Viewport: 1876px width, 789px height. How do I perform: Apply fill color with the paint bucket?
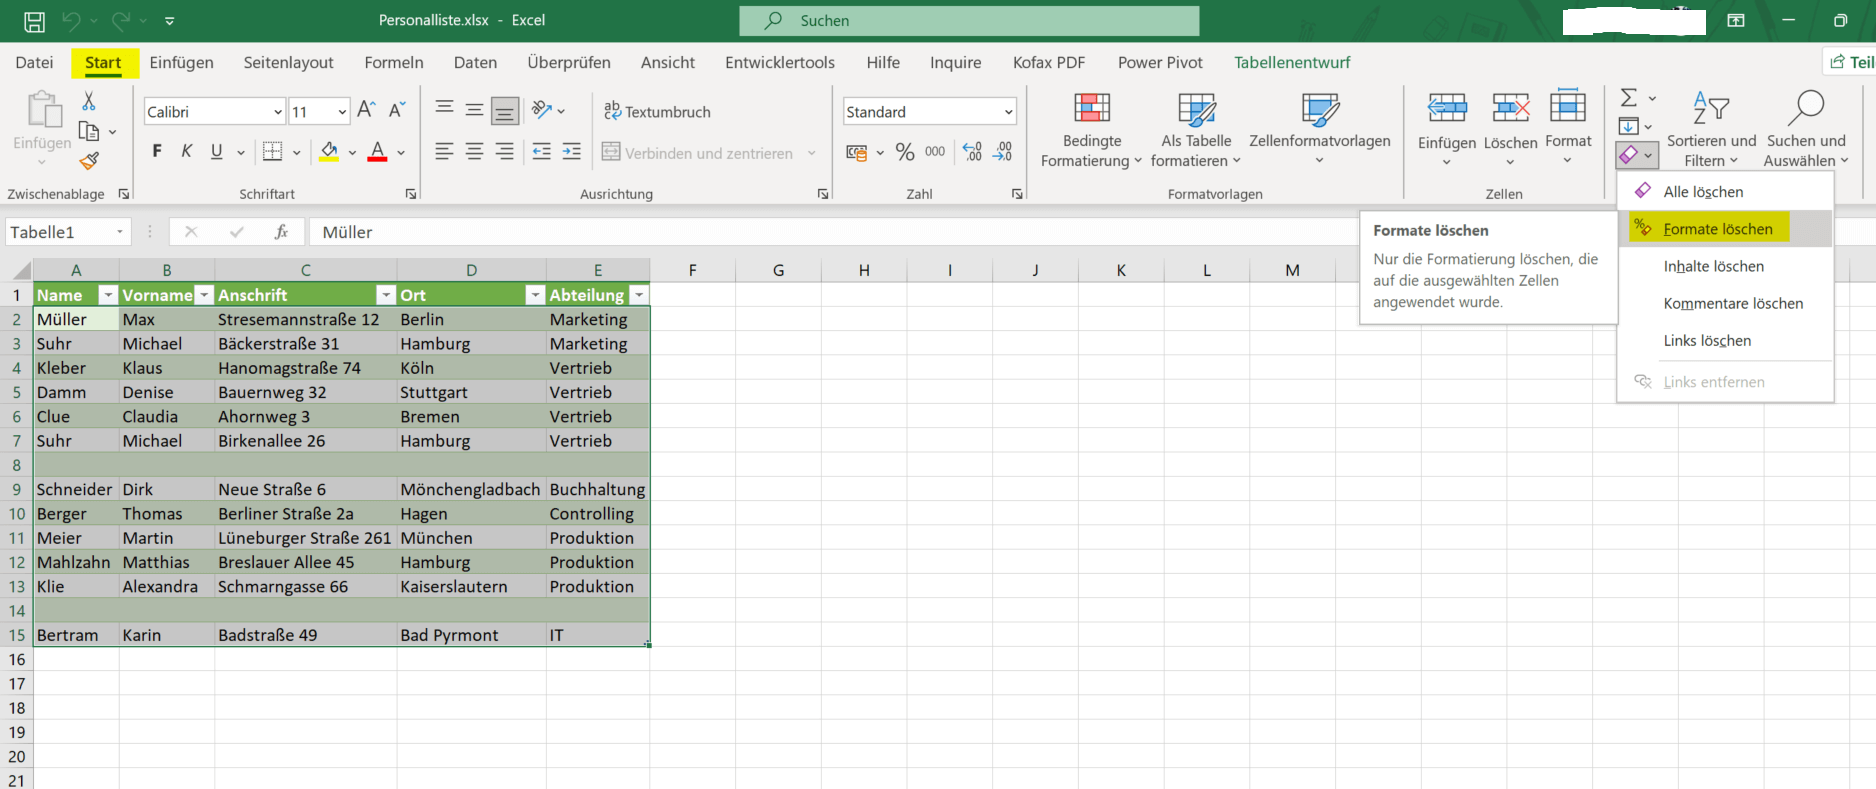(x=329, y=152)
